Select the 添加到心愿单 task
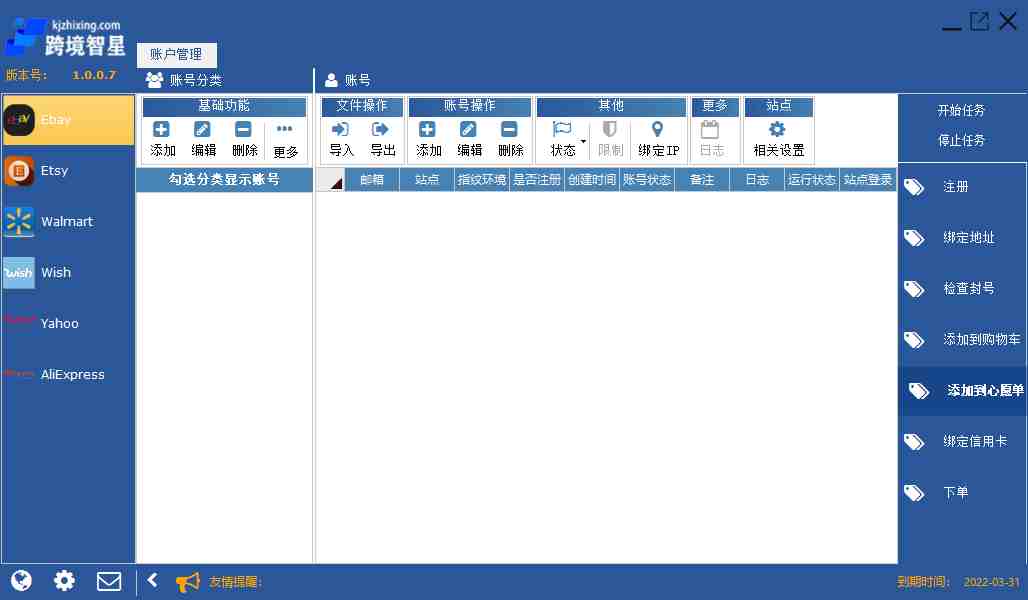The image size is (1028, 600). (x=962, y=391)
